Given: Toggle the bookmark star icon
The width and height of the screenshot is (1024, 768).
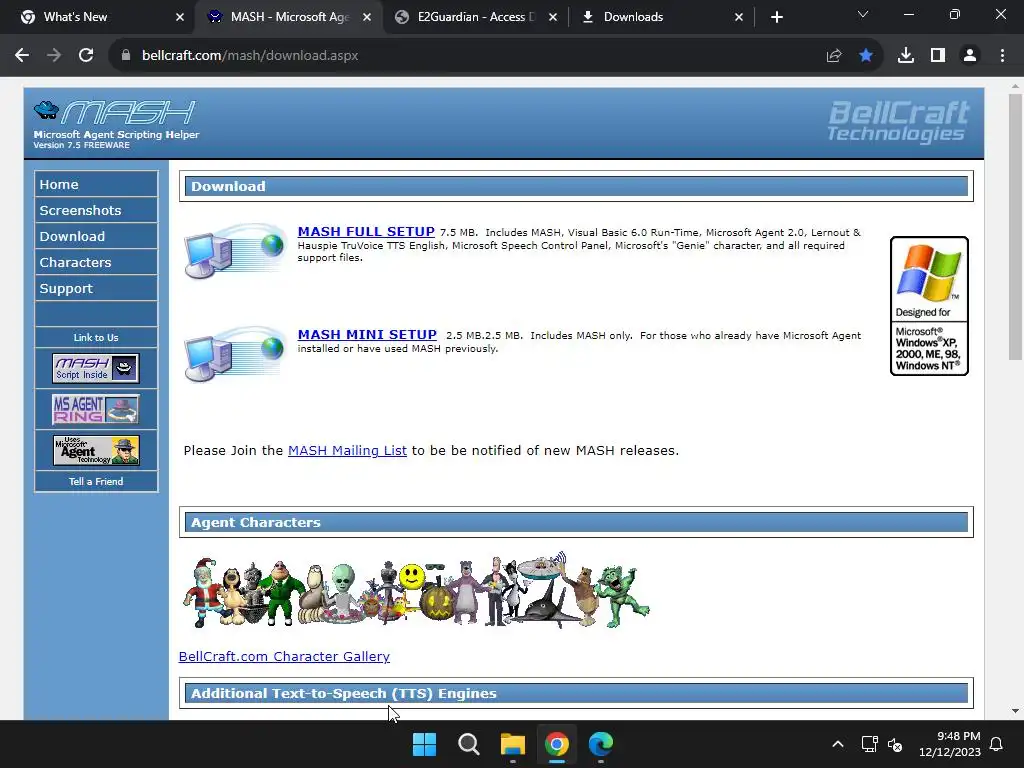Looking at the screenshot, I should pos(866,56).
